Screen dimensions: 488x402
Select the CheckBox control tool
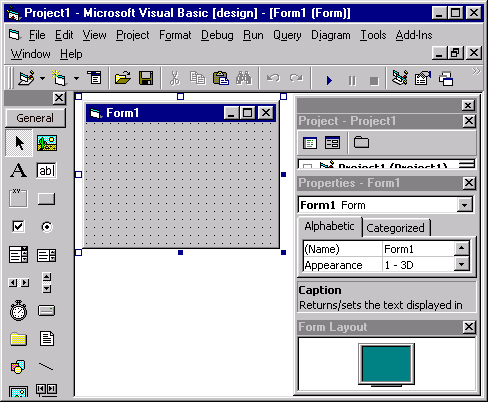(x=18, y=227)
